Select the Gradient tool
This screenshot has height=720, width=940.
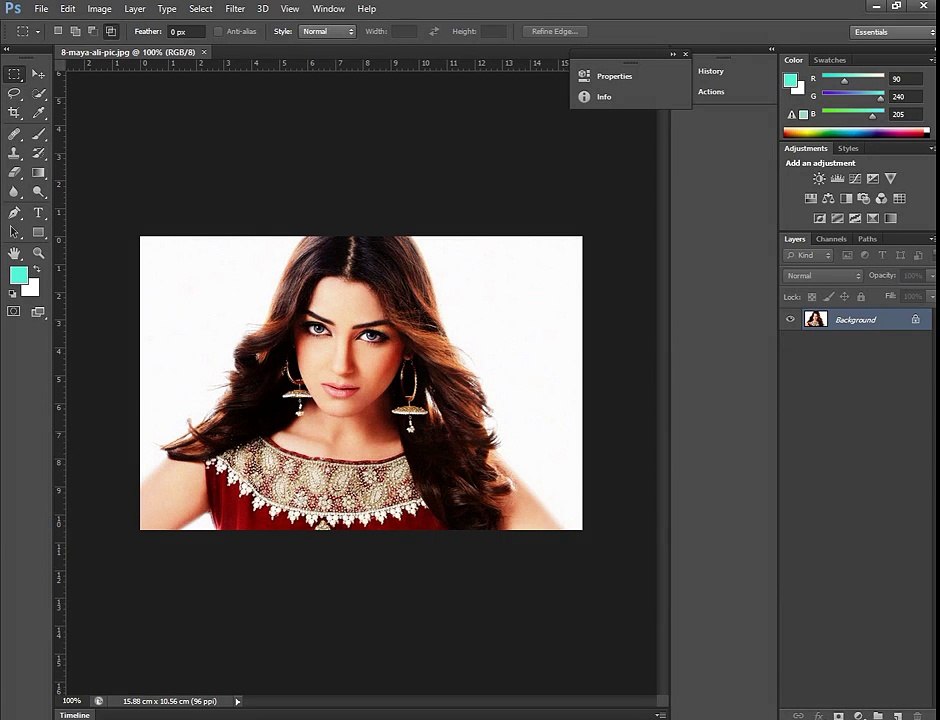click(x=38, y=173)
